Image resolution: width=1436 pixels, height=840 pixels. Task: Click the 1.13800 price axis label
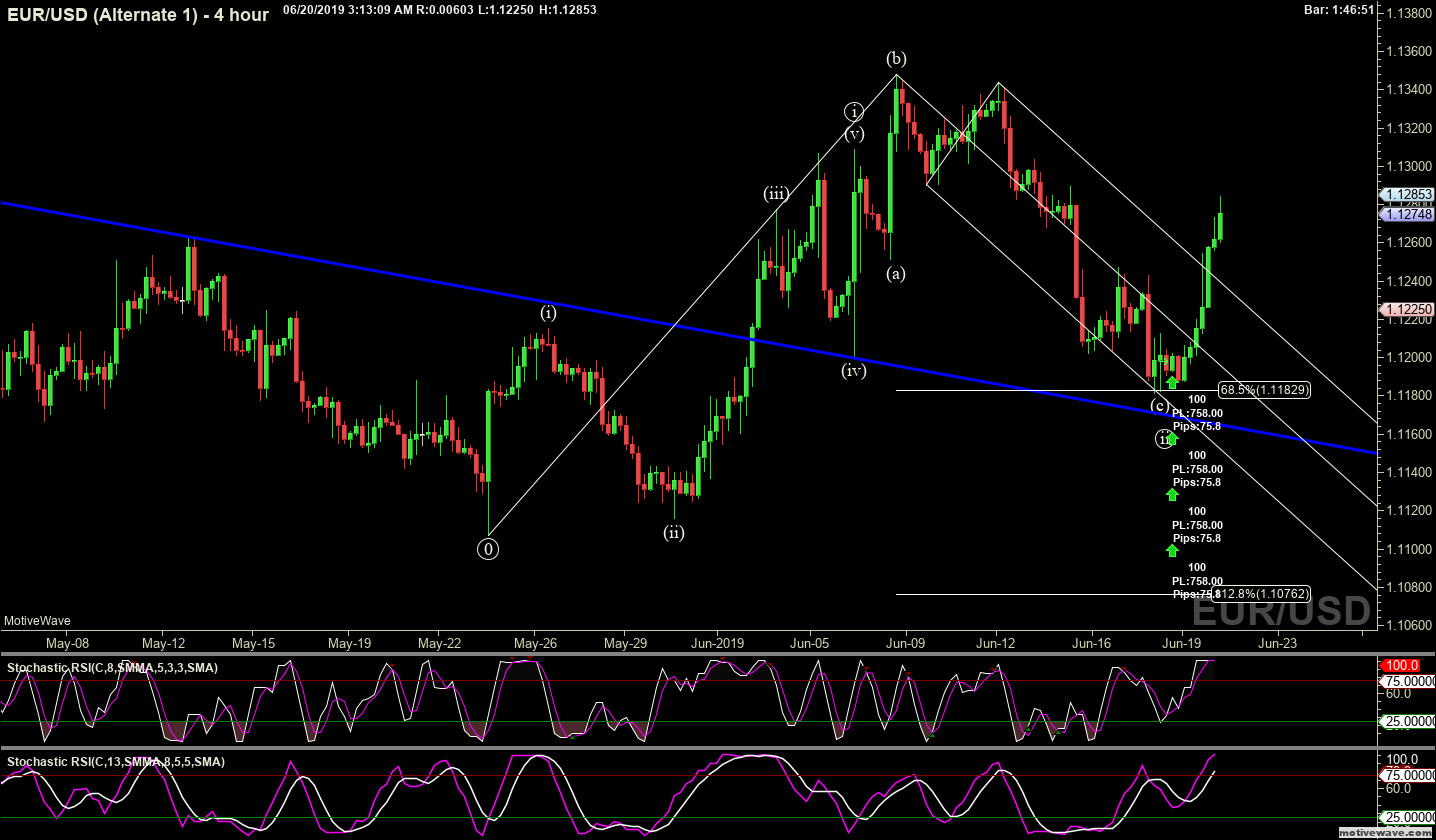[x=1410, y=13]
